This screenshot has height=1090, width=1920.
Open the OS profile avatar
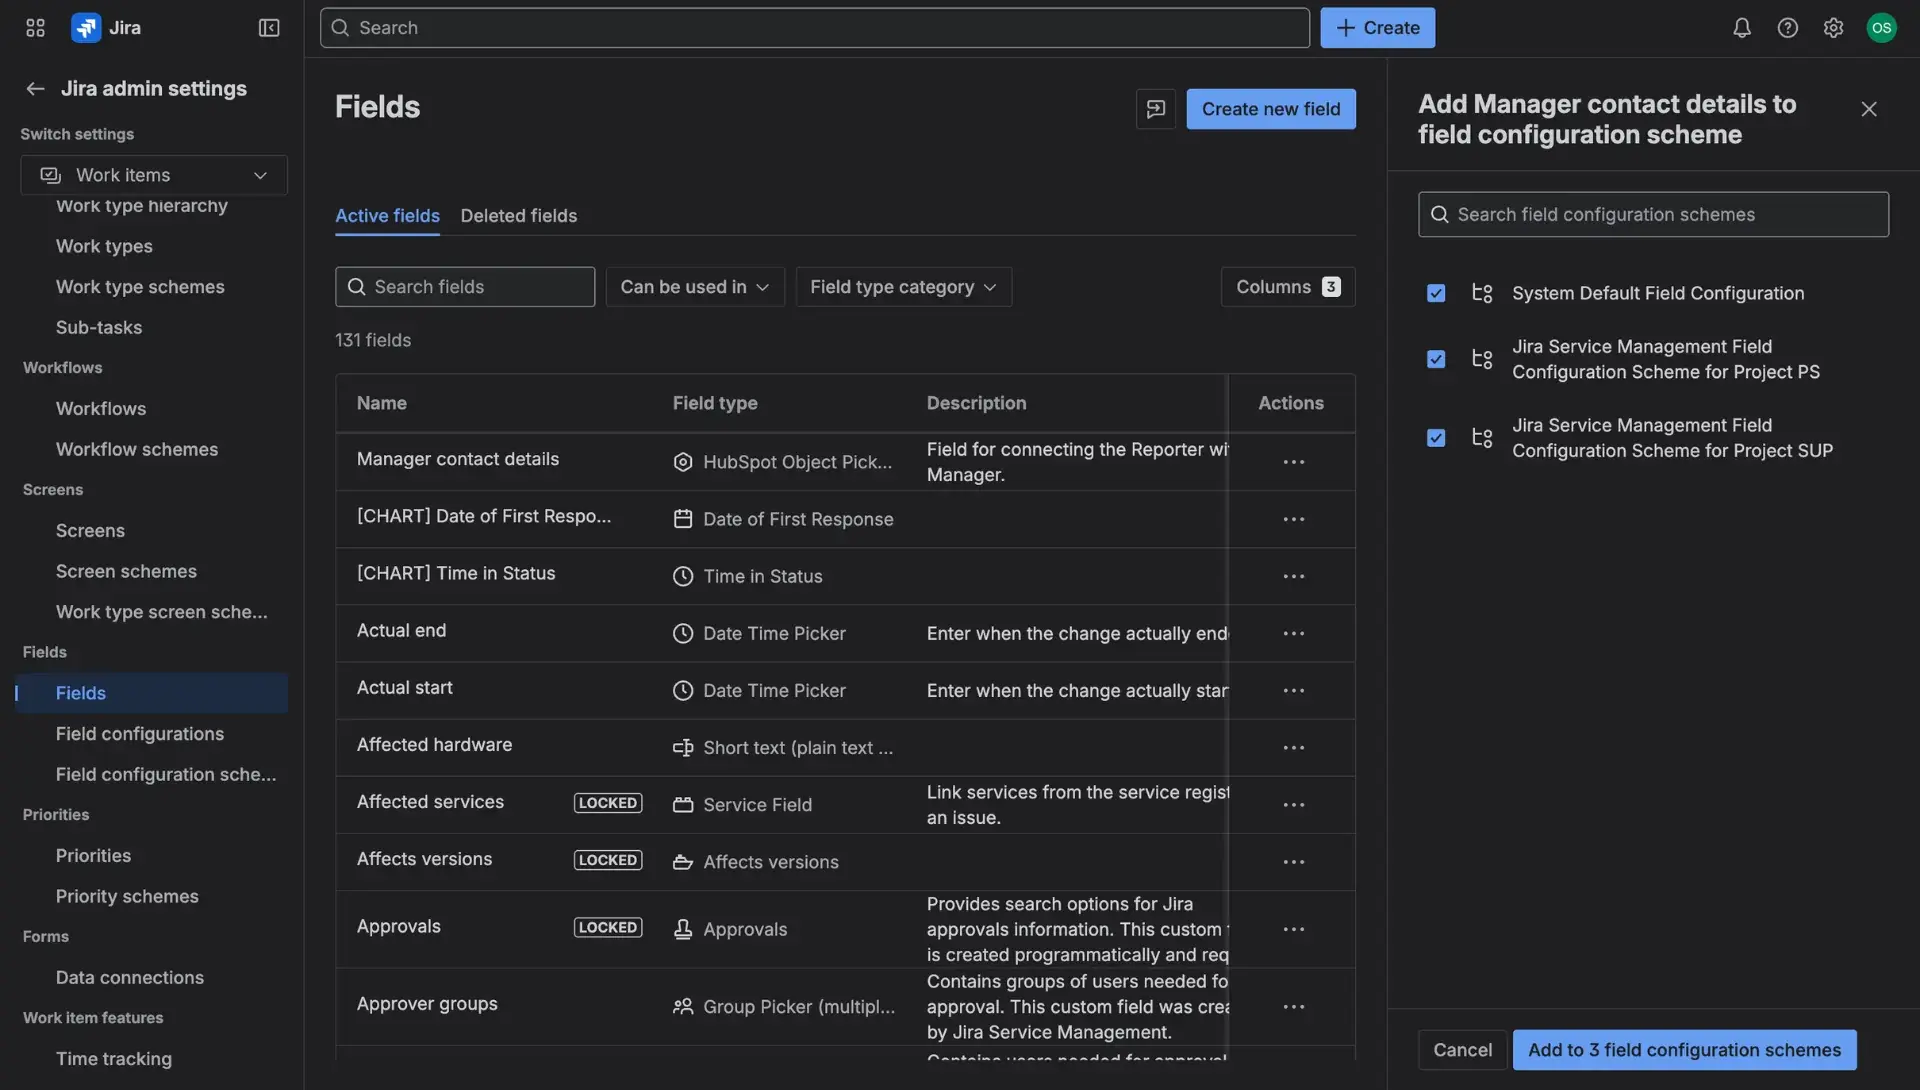coord(1882,27)
